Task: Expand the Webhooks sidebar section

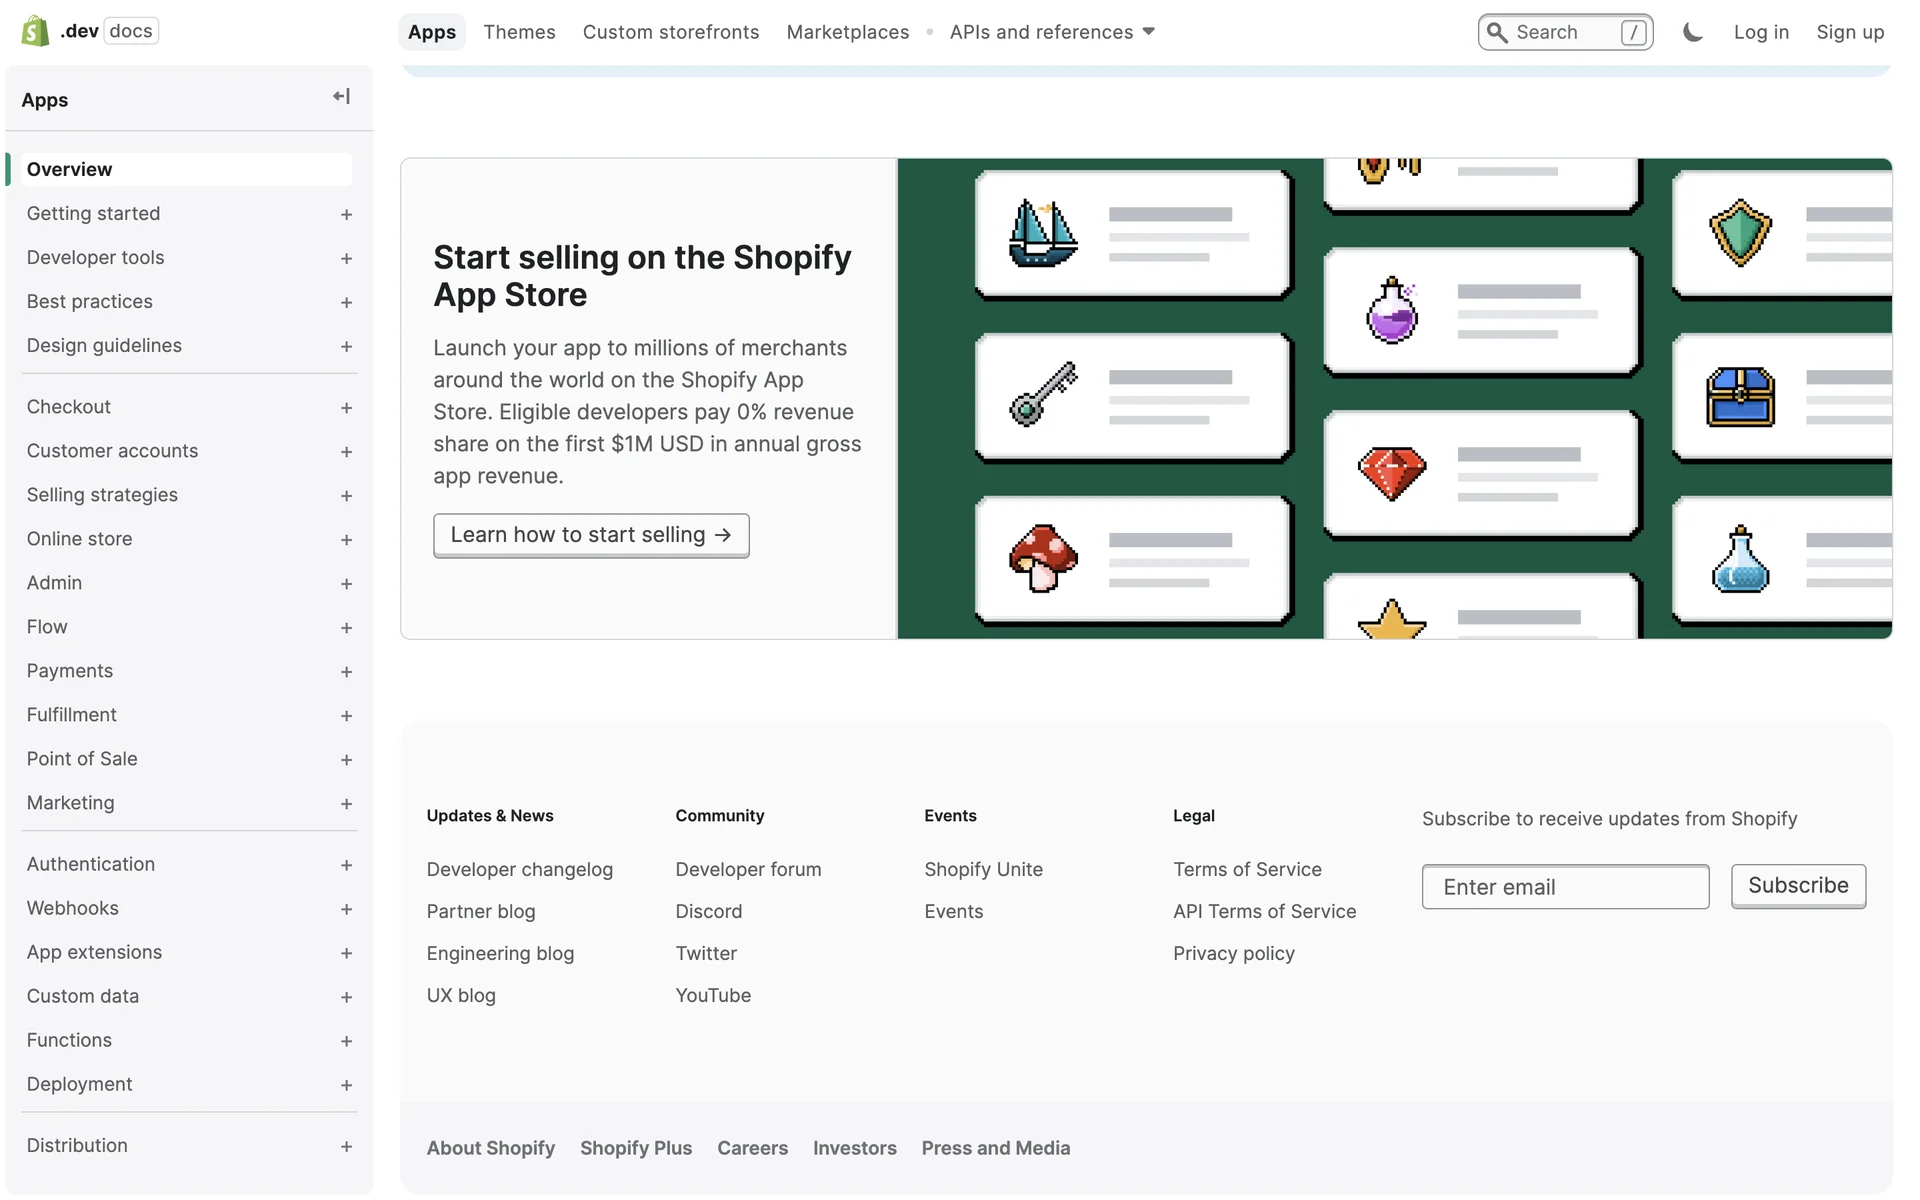Action: pyautogui.click(x=346, y=909)
